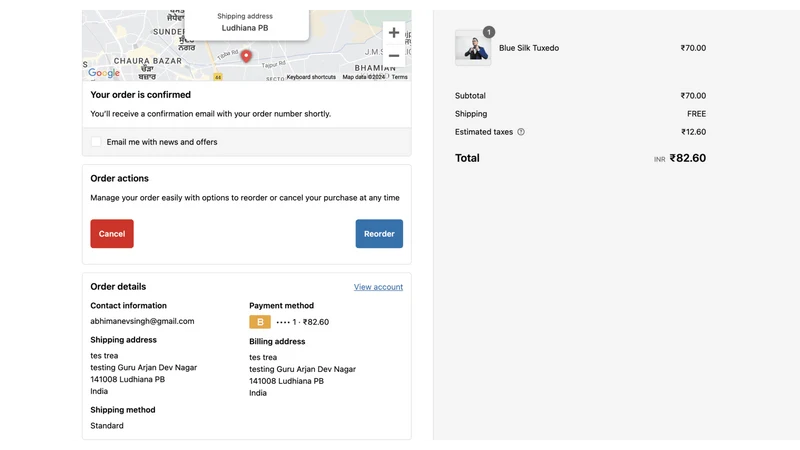Click the CHAURA BAZAR map label
The image size is (800, 450).
coord(147,61)
